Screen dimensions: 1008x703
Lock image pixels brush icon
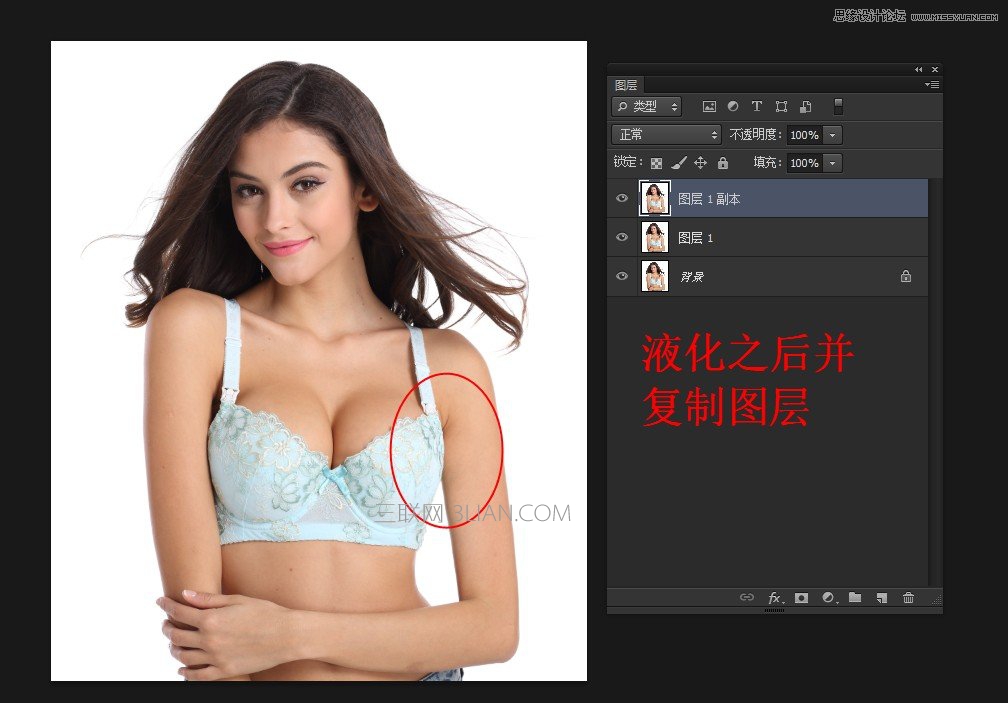[x=679, y=163]
